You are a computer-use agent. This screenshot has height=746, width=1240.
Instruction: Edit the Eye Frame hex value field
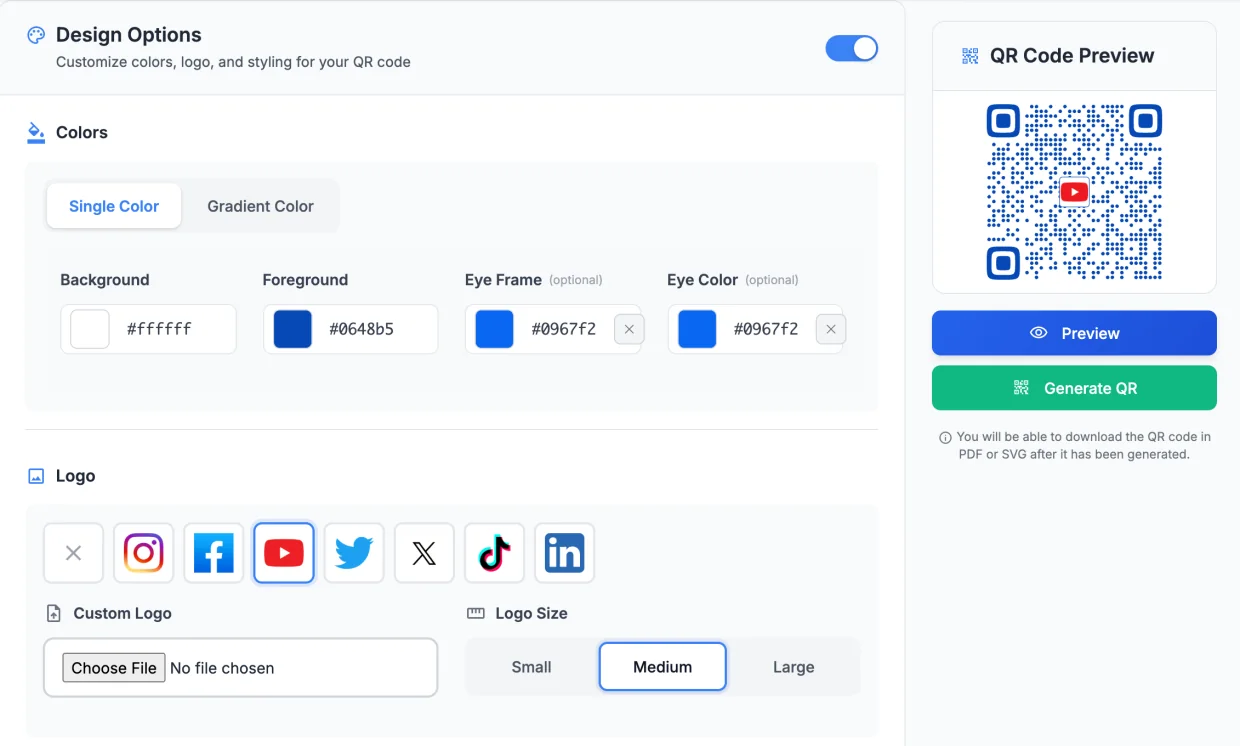tap(563, 329)
